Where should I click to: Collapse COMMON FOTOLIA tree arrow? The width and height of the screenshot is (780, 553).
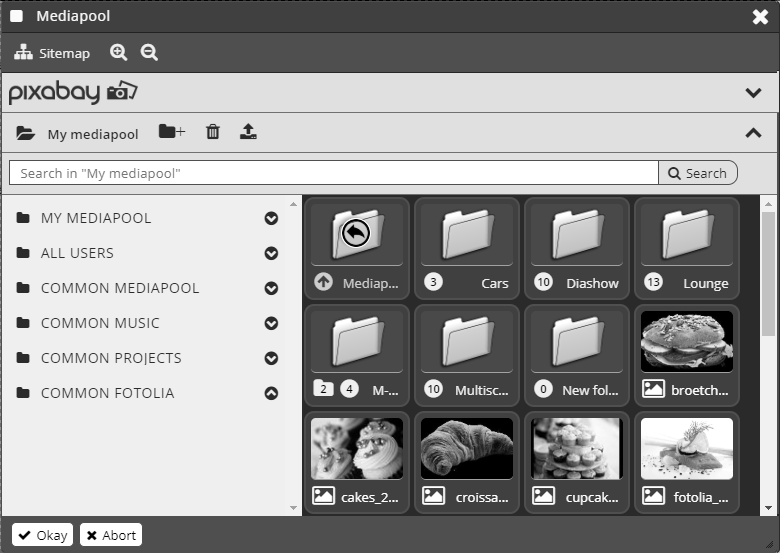click(x=271, y=393)
